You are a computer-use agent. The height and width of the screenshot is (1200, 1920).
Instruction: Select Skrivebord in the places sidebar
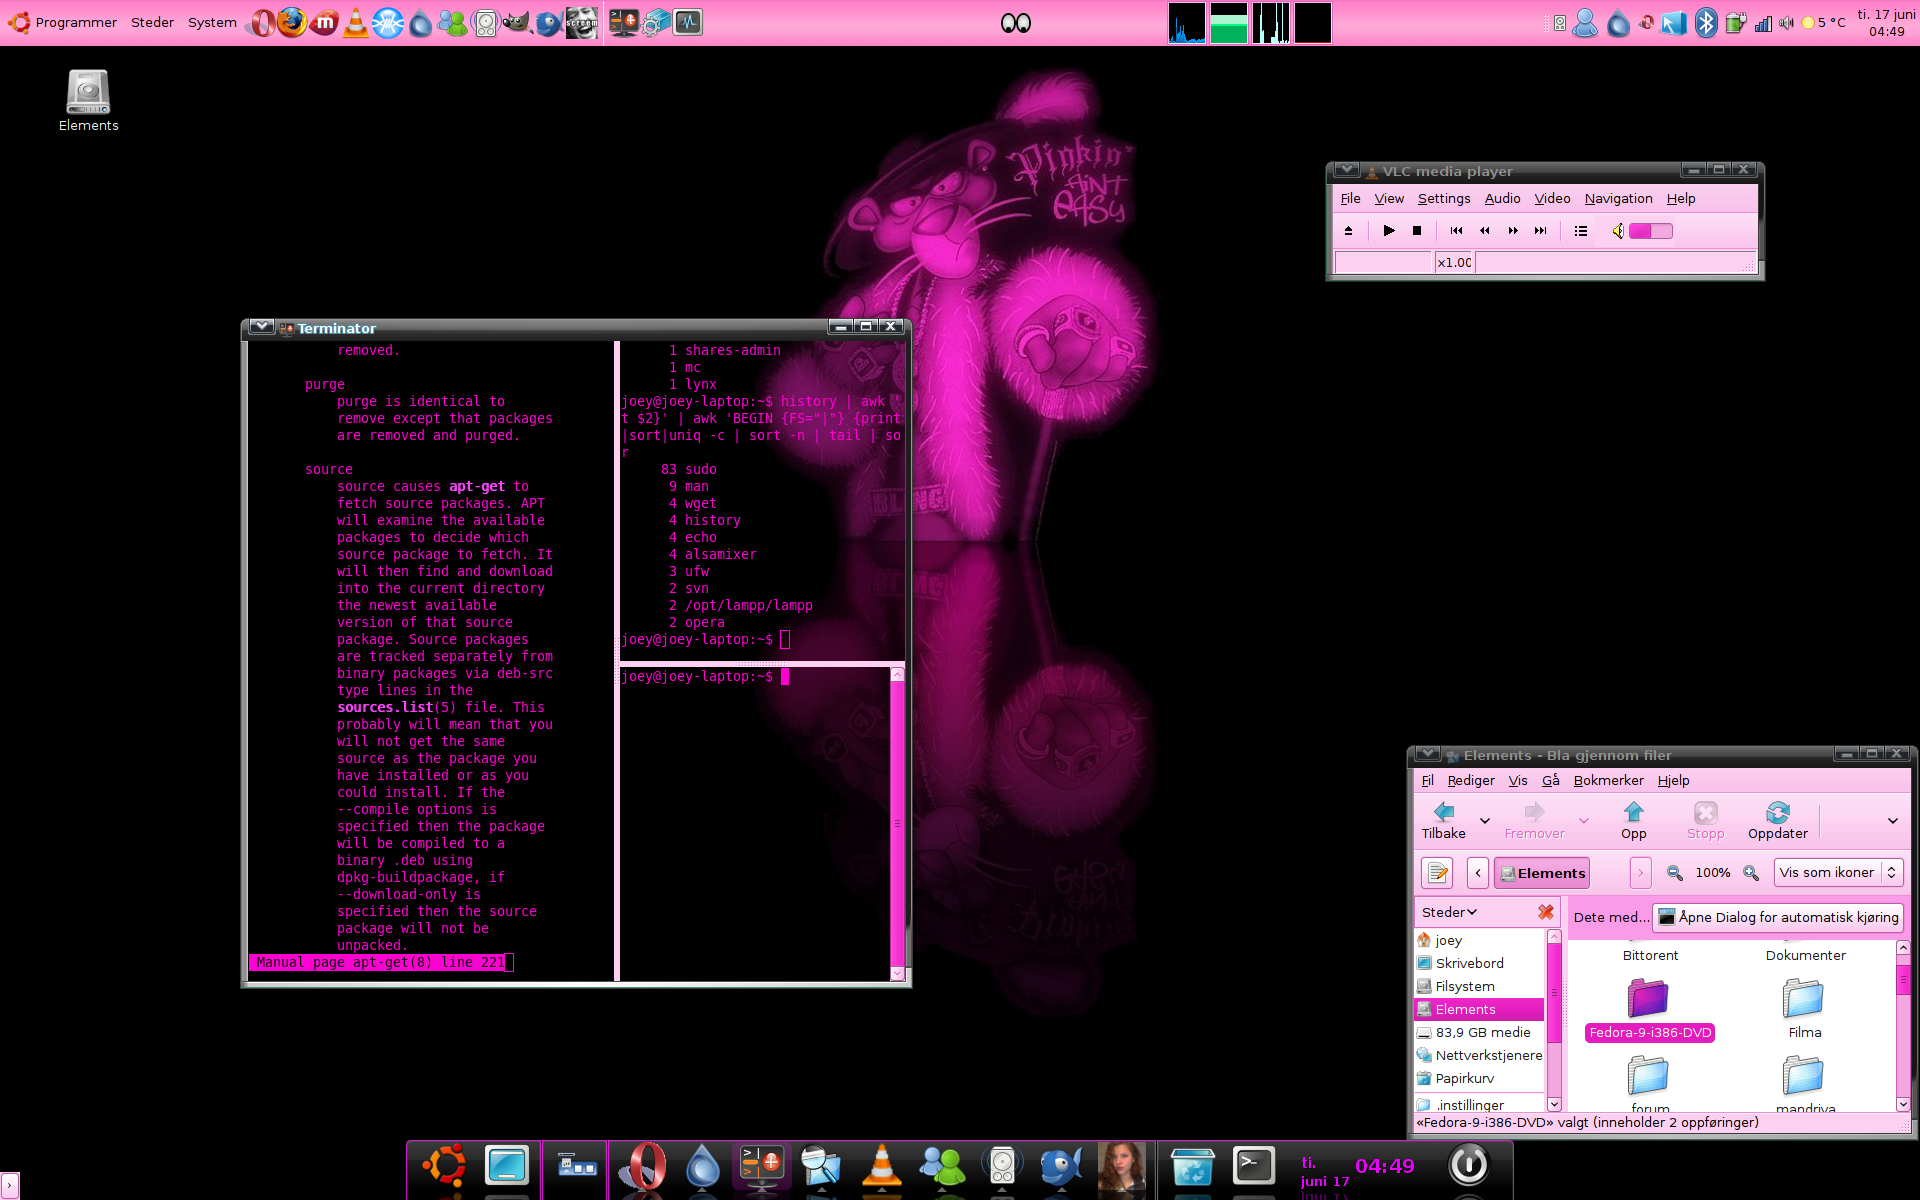pyautogui.click(x=1480, y=964)
